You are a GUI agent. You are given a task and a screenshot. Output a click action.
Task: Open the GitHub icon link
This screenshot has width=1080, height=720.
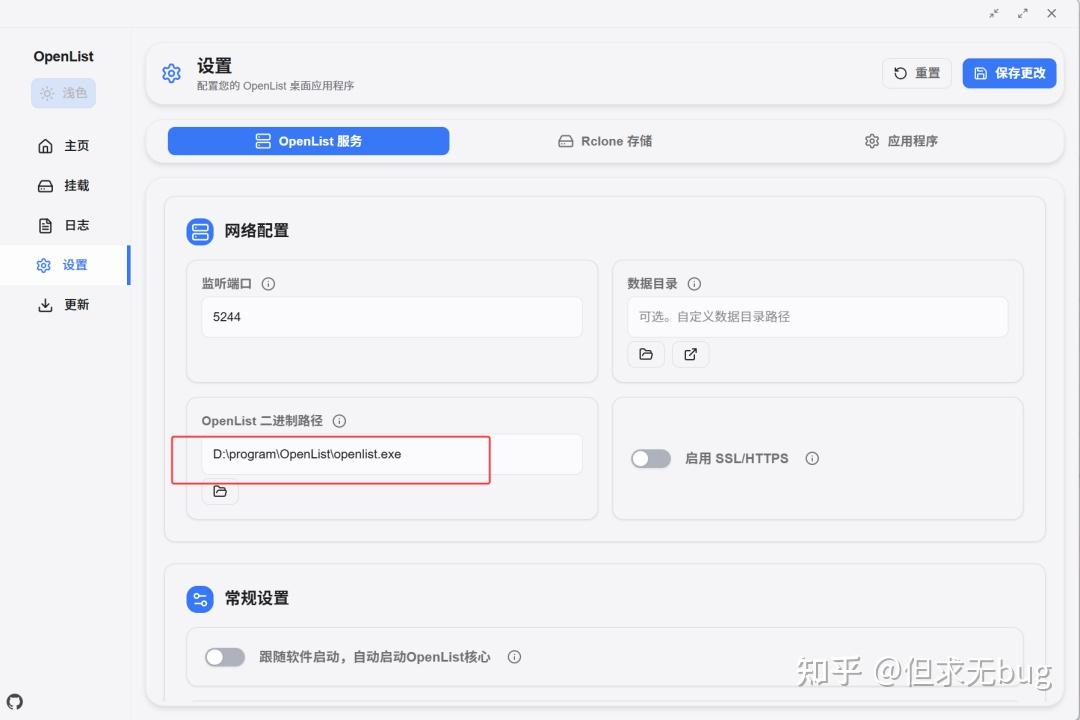pyautogui.click(x=15, y=701)
